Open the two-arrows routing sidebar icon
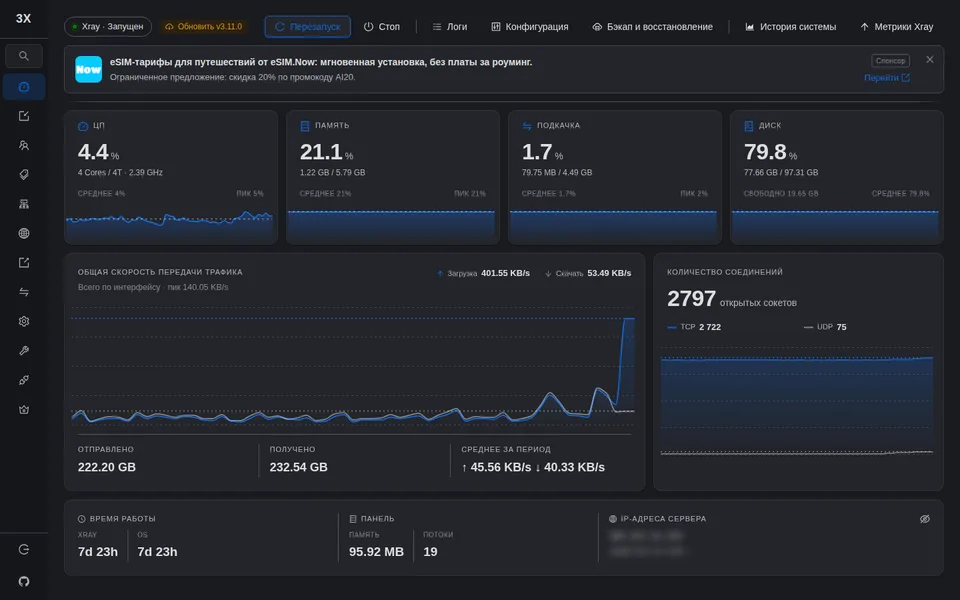 click(24, 292)
